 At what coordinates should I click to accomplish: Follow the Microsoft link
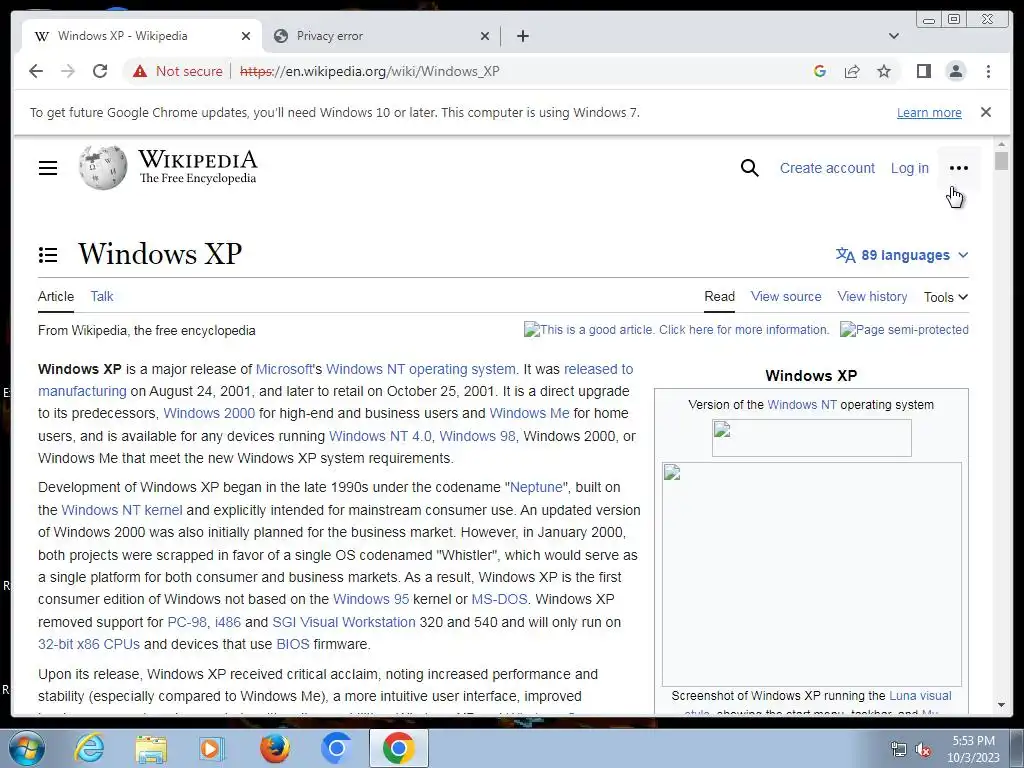[x=283, y=369]
